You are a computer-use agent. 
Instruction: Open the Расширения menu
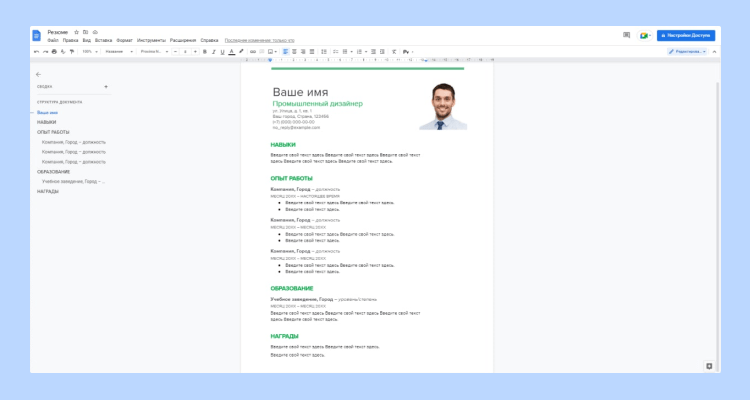183,41
